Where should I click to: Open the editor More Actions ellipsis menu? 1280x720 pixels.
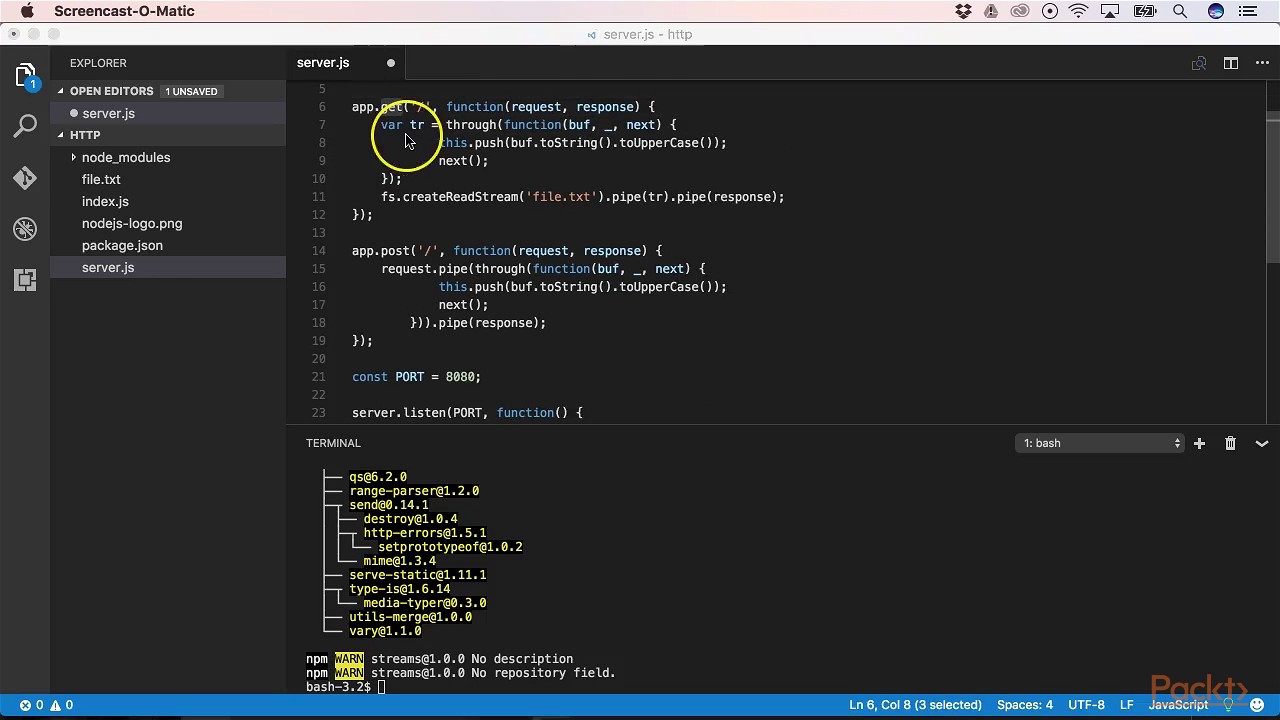[x=1262, y=63]
